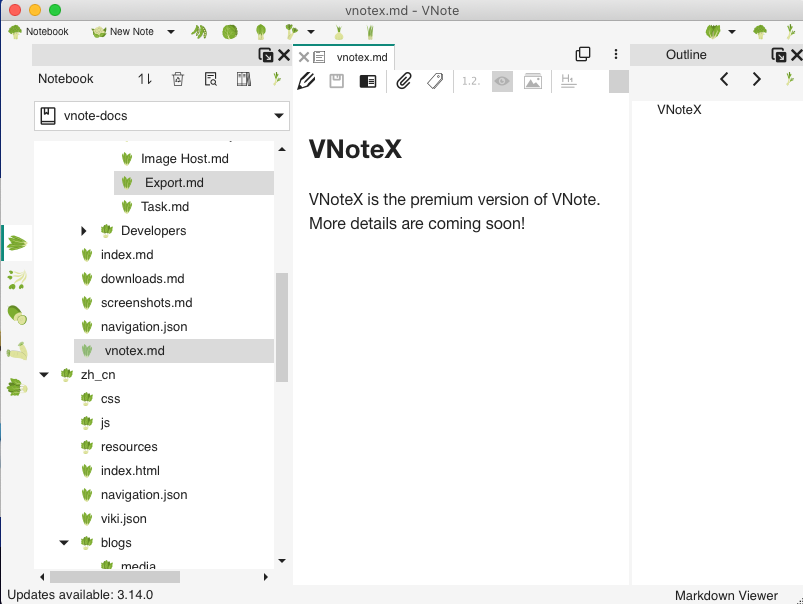803x604 pixels.
Task: Toggle section number display with 1.2. button
Action: [x=470, y=81]
